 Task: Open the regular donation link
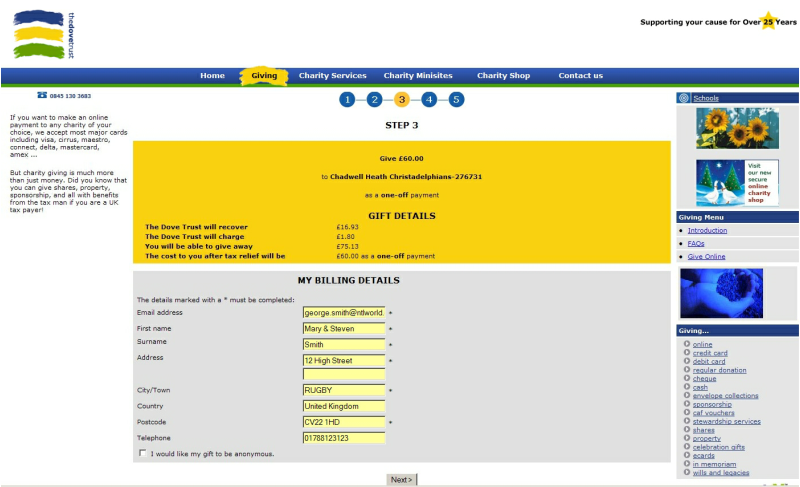point(719,370)
